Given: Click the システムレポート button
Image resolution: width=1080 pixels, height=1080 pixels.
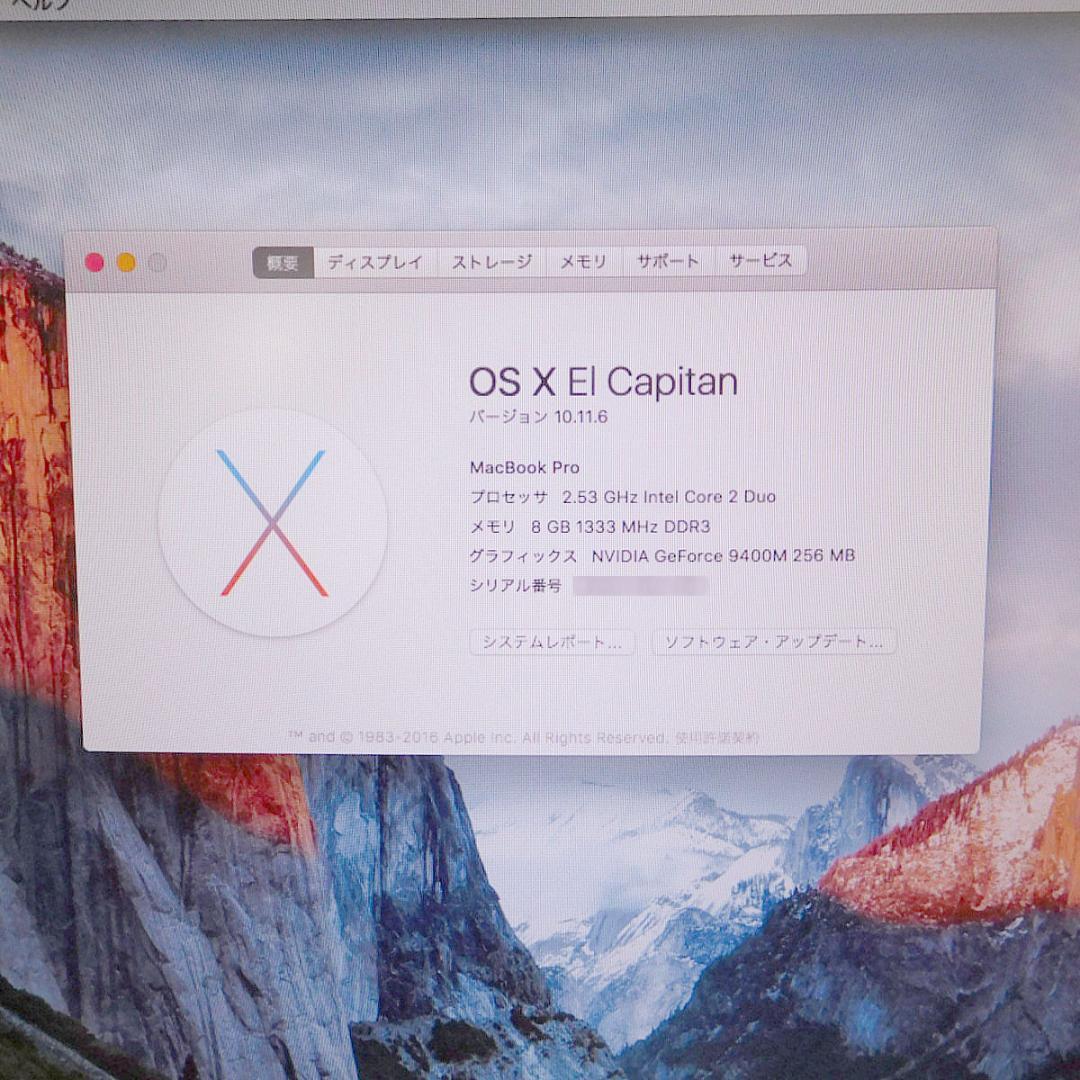Looking at the screenshot, I should [552, 642].
